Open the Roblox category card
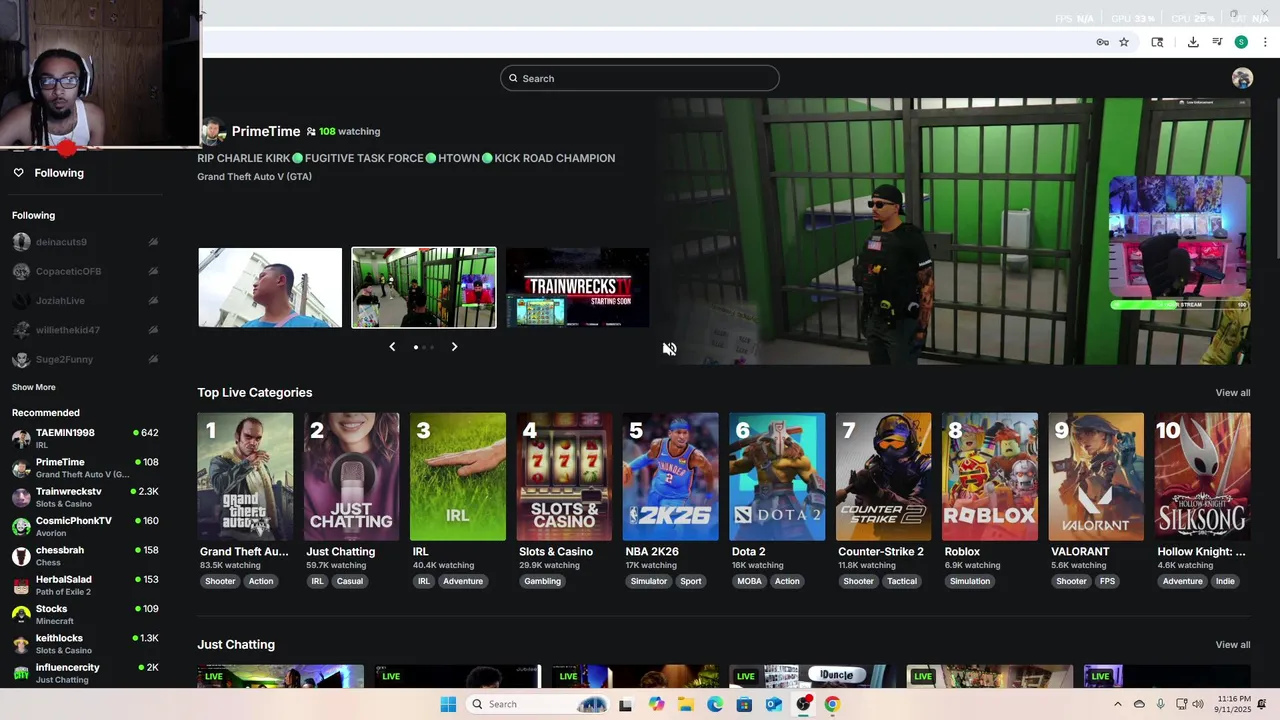 (989, 477)
